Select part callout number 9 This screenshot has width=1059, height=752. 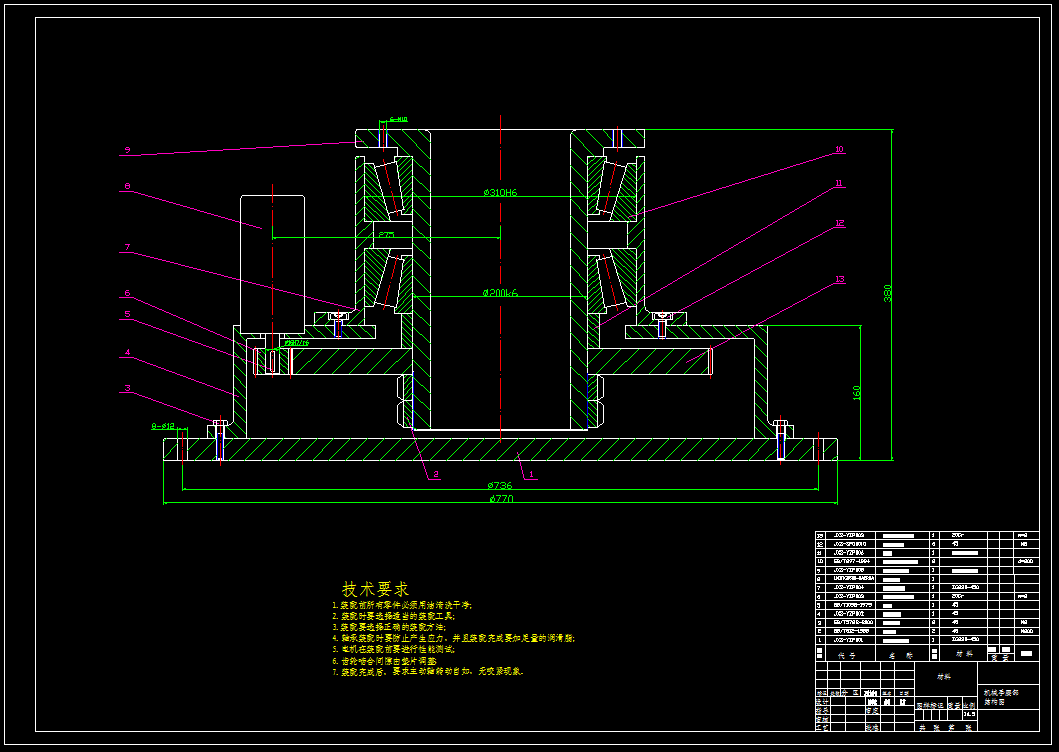click(127, 150)
